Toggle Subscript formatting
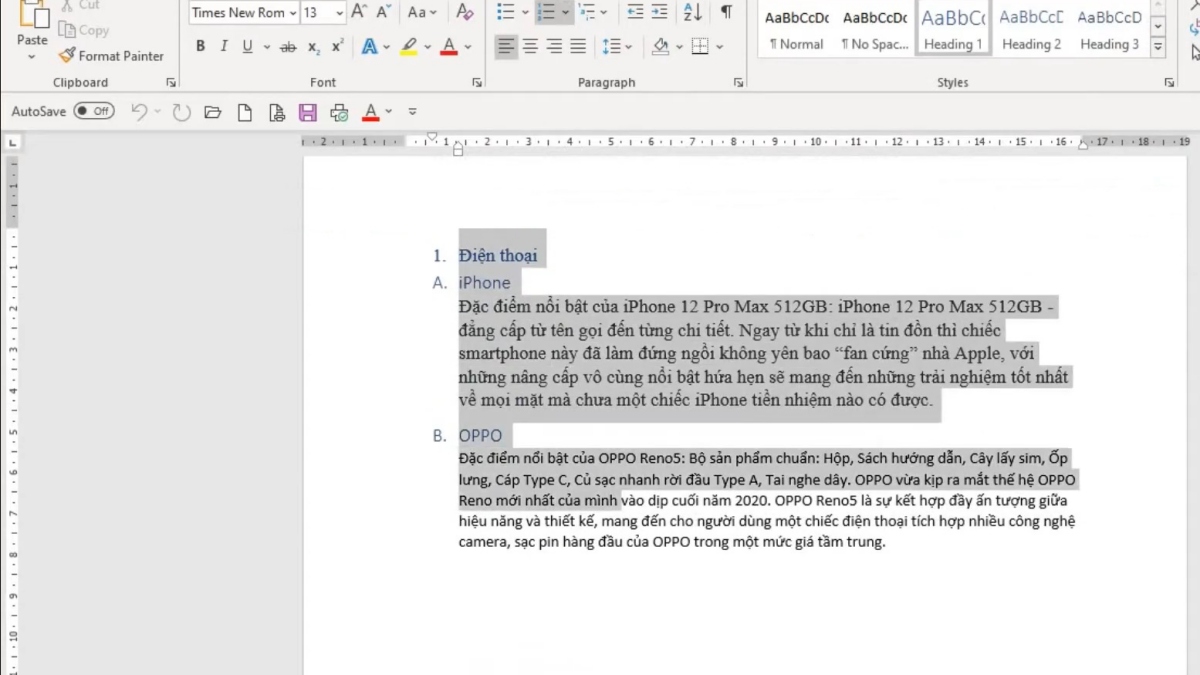1200x675 pixels. [314, 46]
